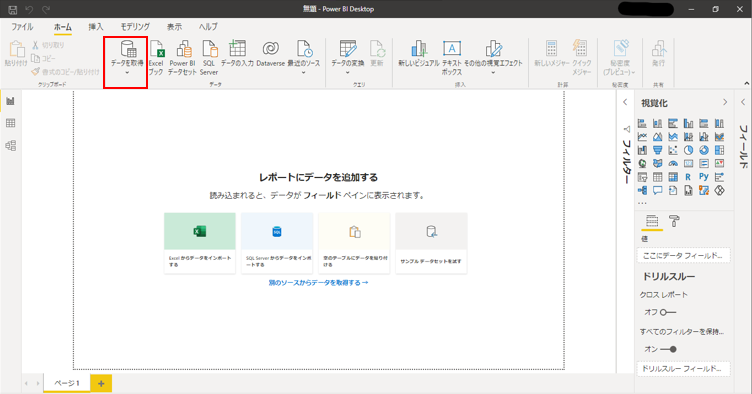Click SQL Server からデータをインポートする card

tap(277, 243)
